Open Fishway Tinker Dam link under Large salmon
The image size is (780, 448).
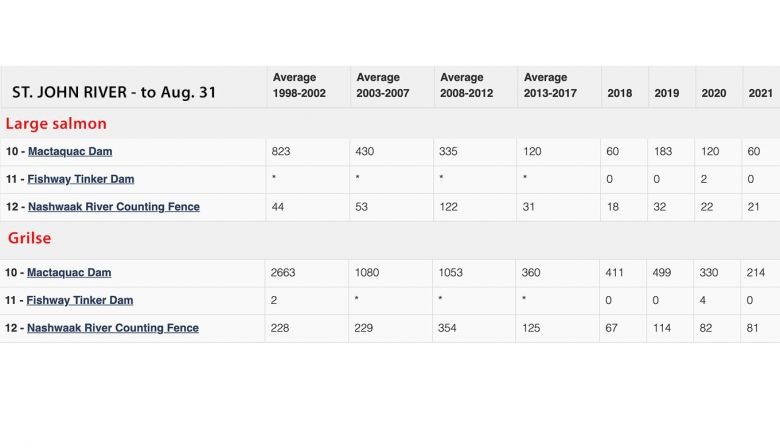pos(80,179)
